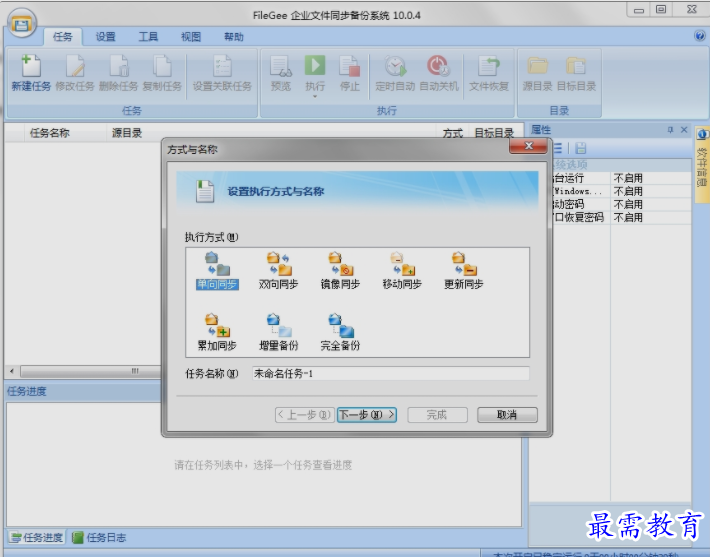Close the 方式与名称 dialog
This screenshot has width=710, height=557.
528,146
